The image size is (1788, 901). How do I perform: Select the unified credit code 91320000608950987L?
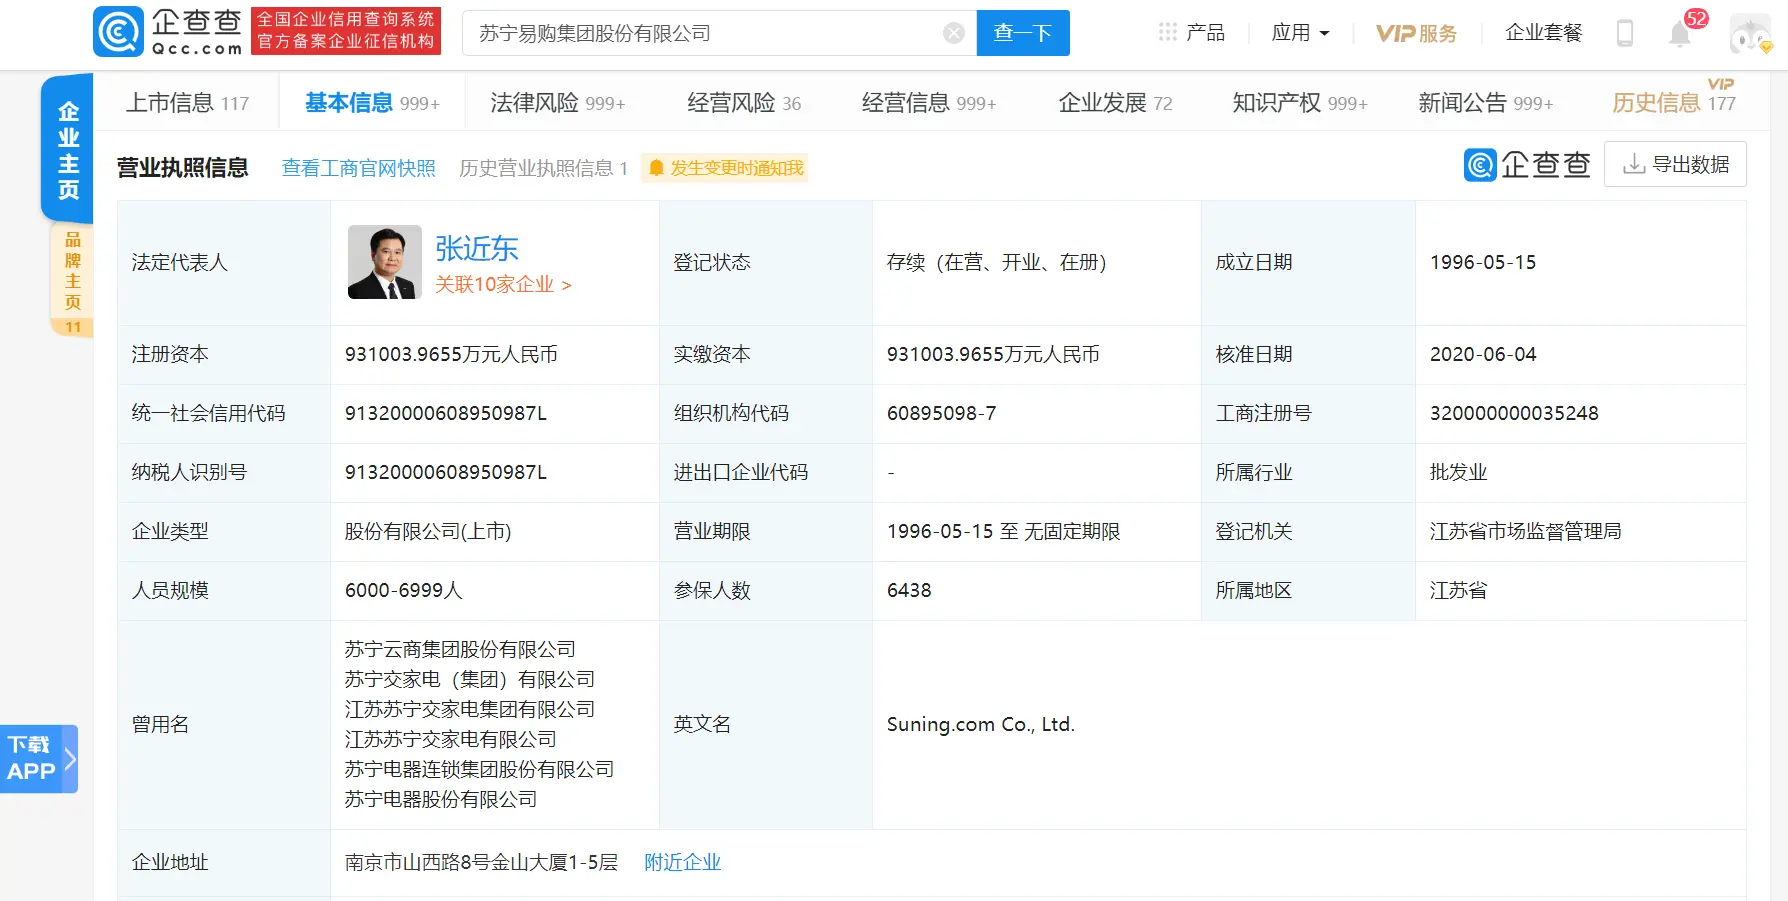(446, 413)
